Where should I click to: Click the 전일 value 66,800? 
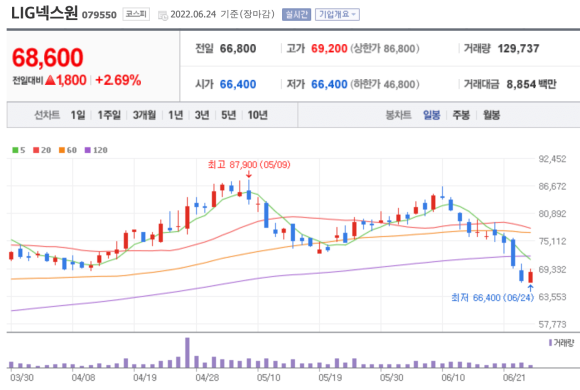[x=238, y=48]
